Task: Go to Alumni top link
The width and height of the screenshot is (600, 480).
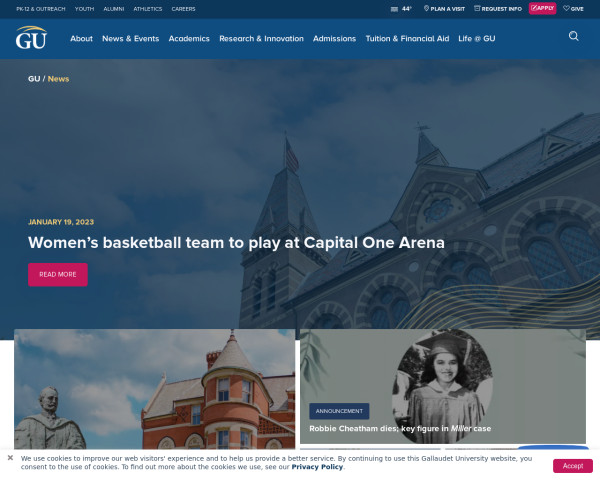Action: pos(114,9)
